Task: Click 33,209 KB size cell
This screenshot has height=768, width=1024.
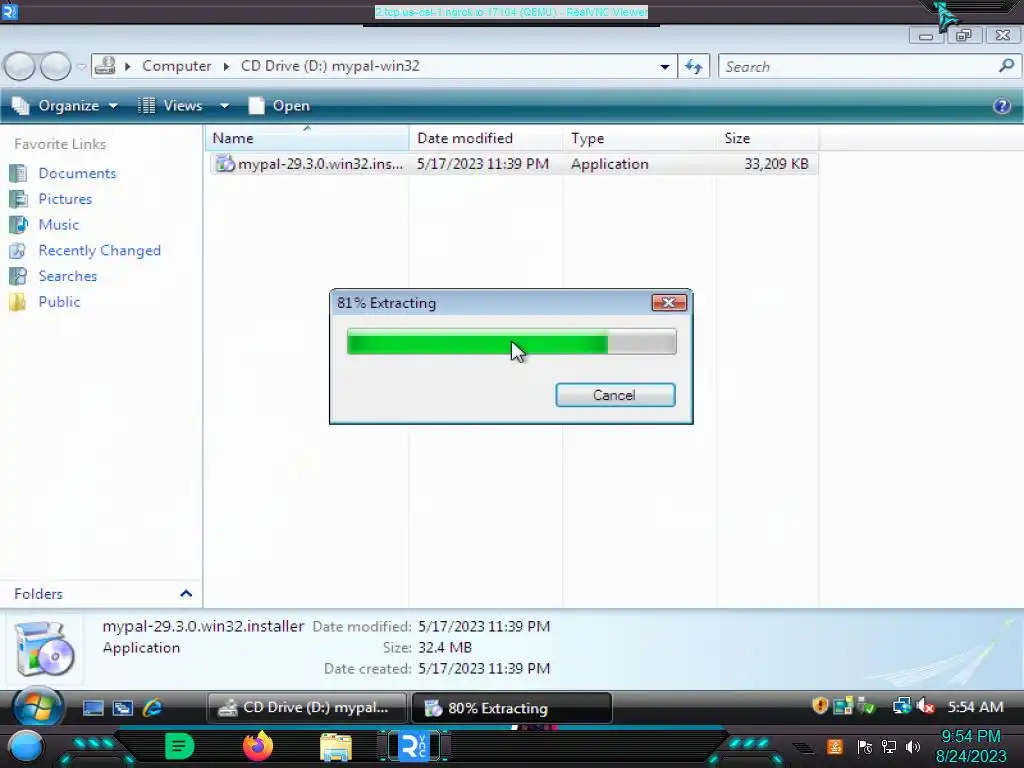Action: pyautogui.click(x=776, y=164)
